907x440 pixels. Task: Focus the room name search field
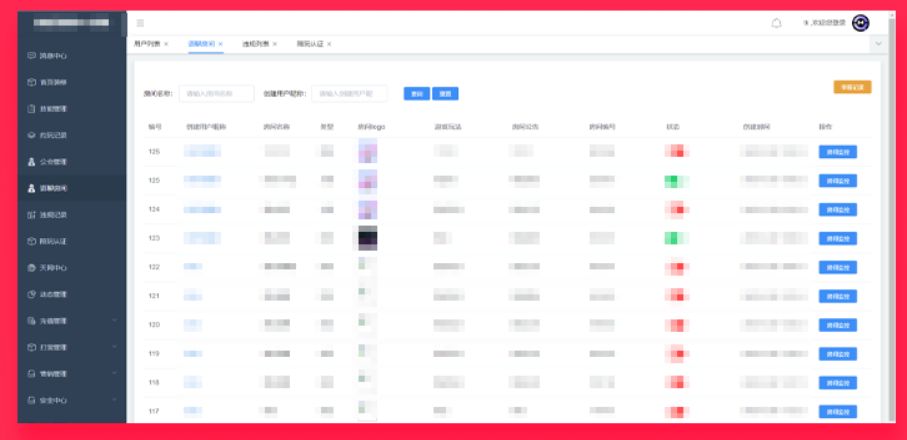click(x=216, y=94)
